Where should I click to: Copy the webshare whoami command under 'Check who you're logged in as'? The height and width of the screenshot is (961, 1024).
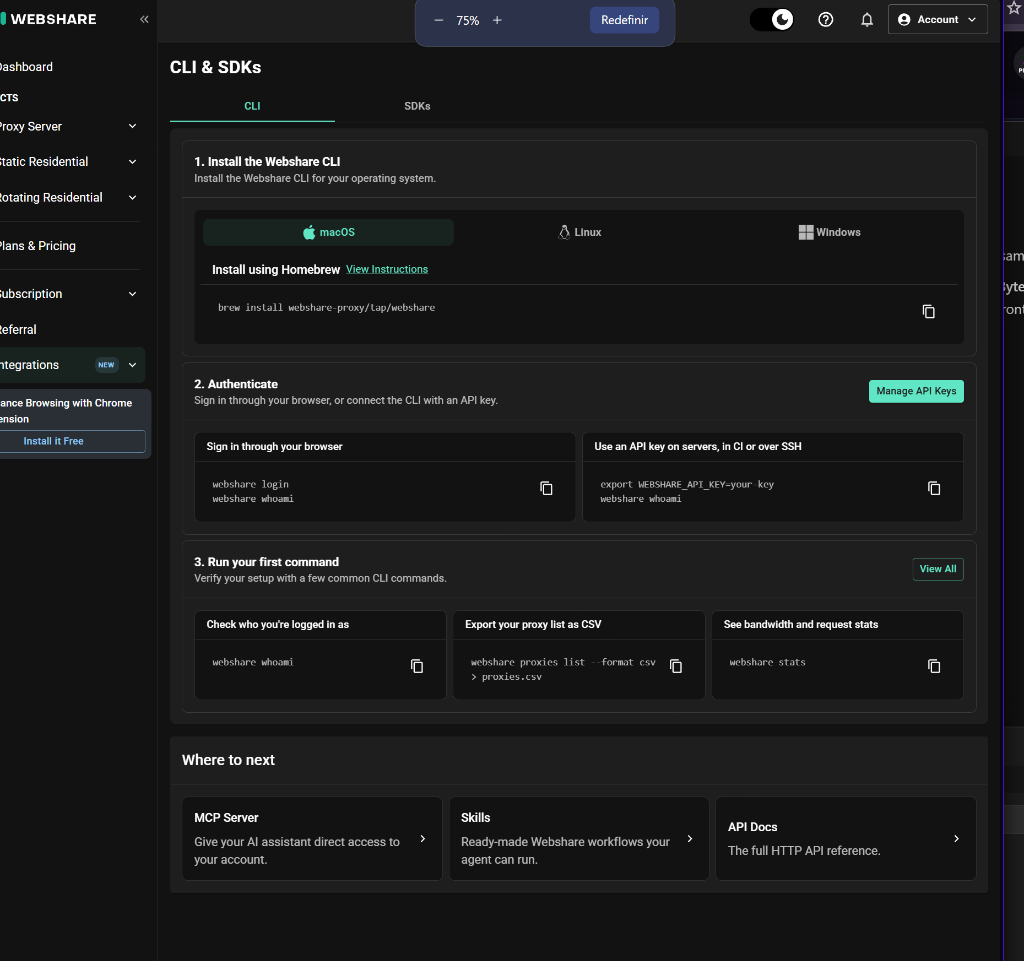point(417,666)
